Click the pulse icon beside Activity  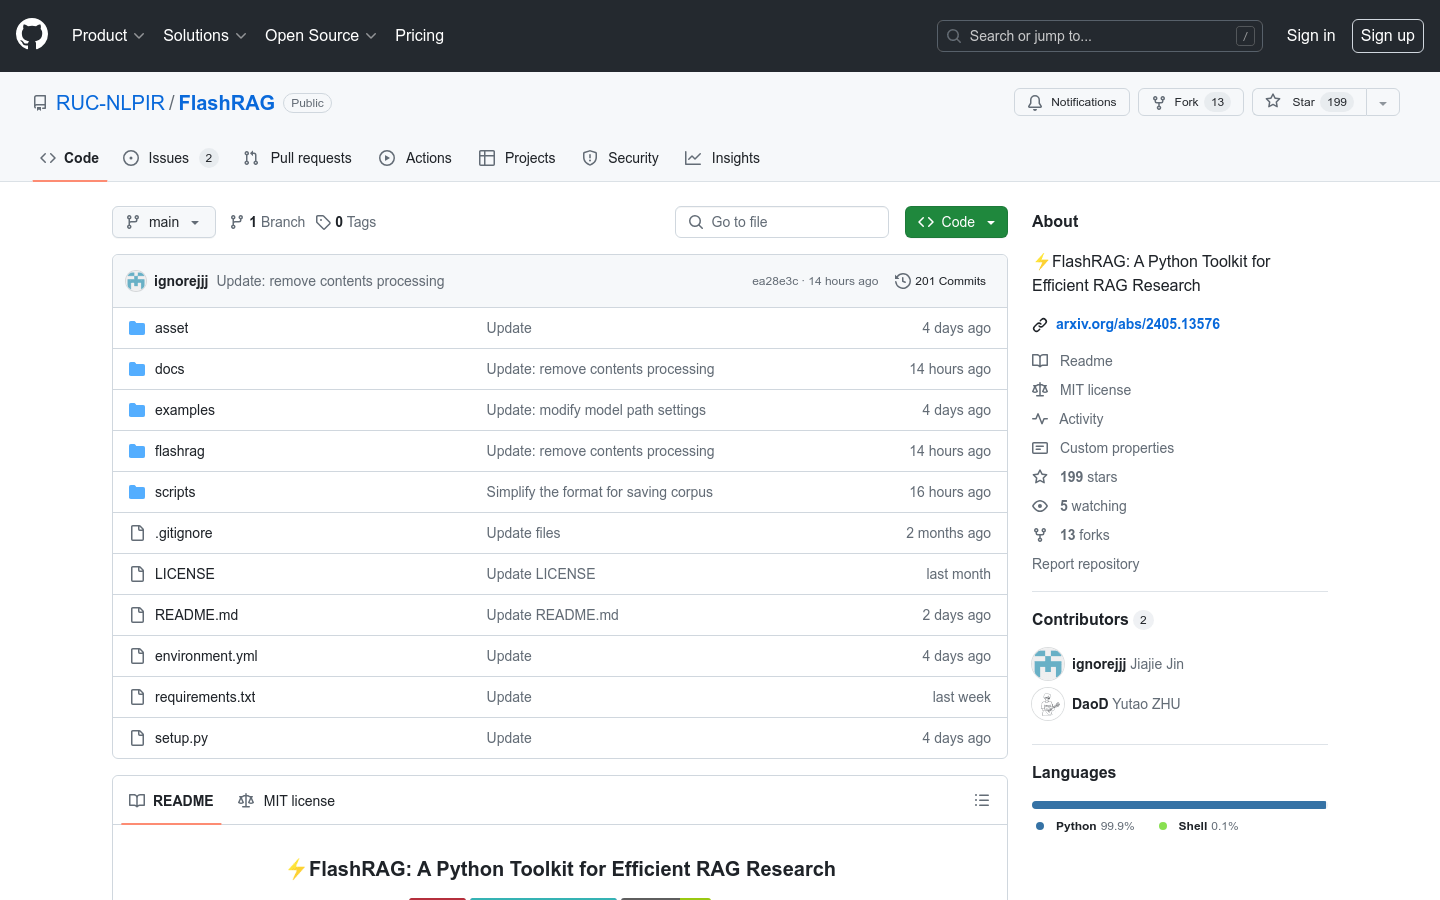pos(1040,419)
